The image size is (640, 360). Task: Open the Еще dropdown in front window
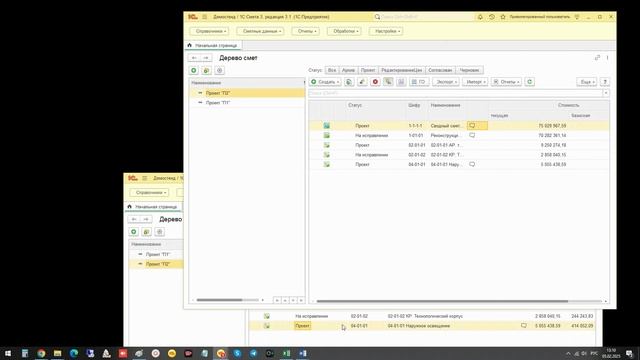(587, 82)
